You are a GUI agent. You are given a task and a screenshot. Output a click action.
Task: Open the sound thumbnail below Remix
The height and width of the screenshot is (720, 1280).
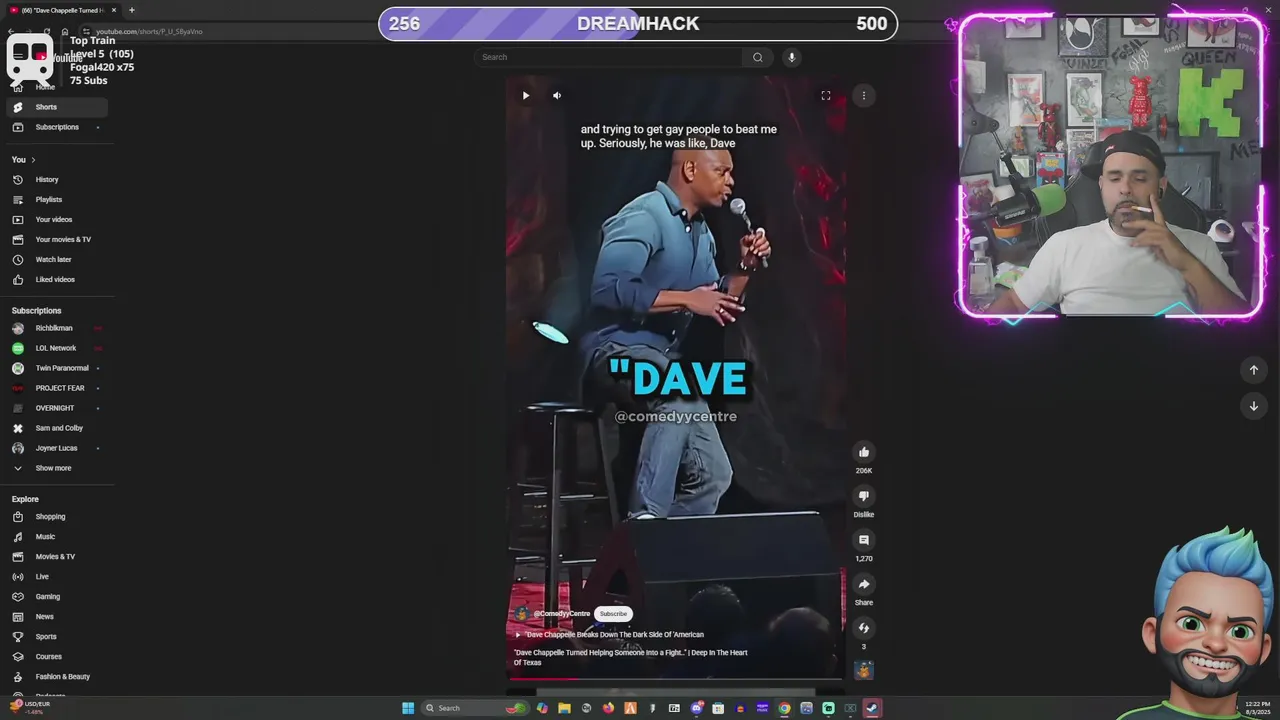864,670
